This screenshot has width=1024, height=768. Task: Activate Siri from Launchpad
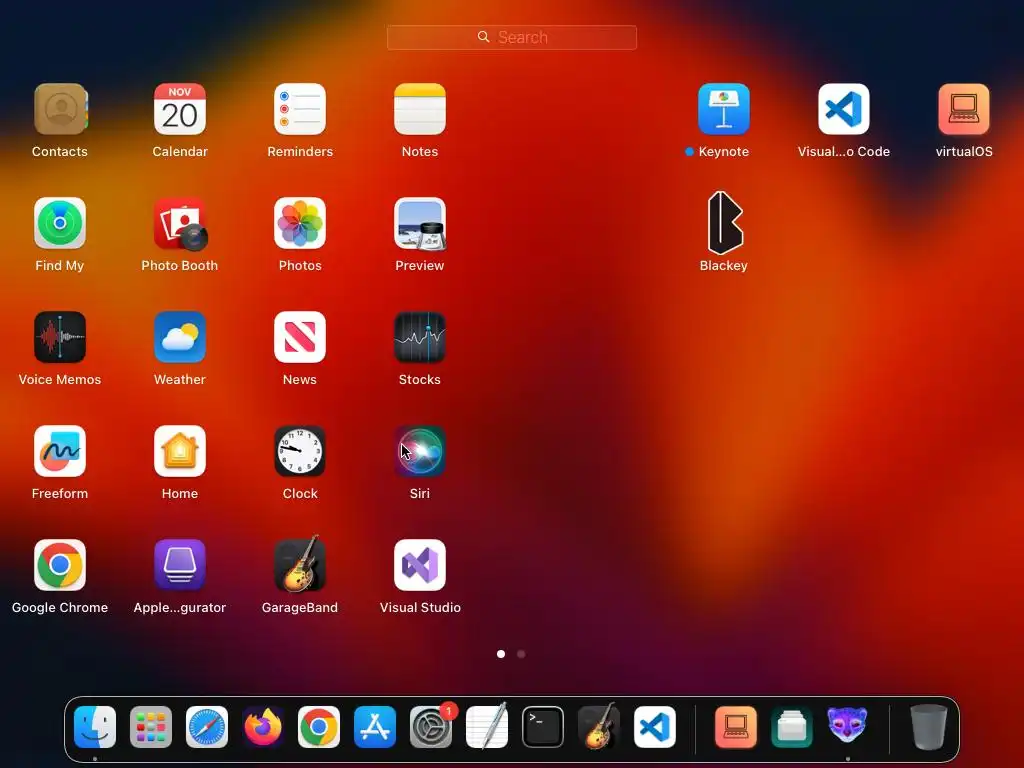420,451
